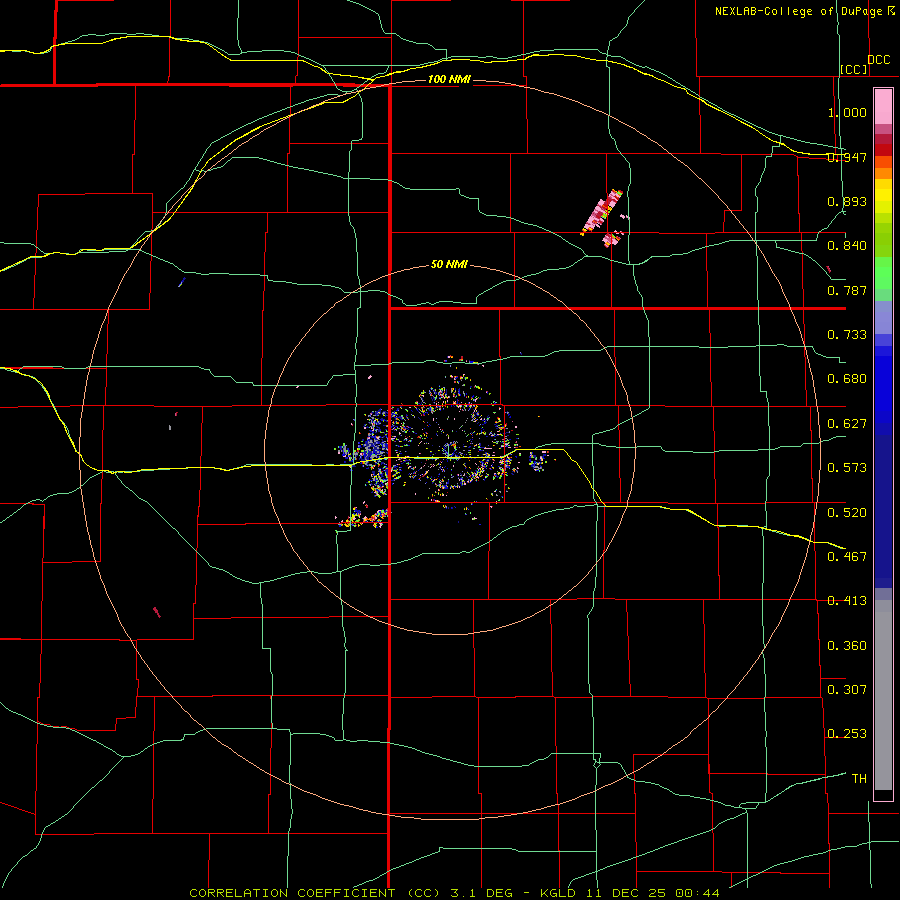Select the 0.573 scale value
The height and width of the screenshot is (900, 900).
(x=847, y=468)
